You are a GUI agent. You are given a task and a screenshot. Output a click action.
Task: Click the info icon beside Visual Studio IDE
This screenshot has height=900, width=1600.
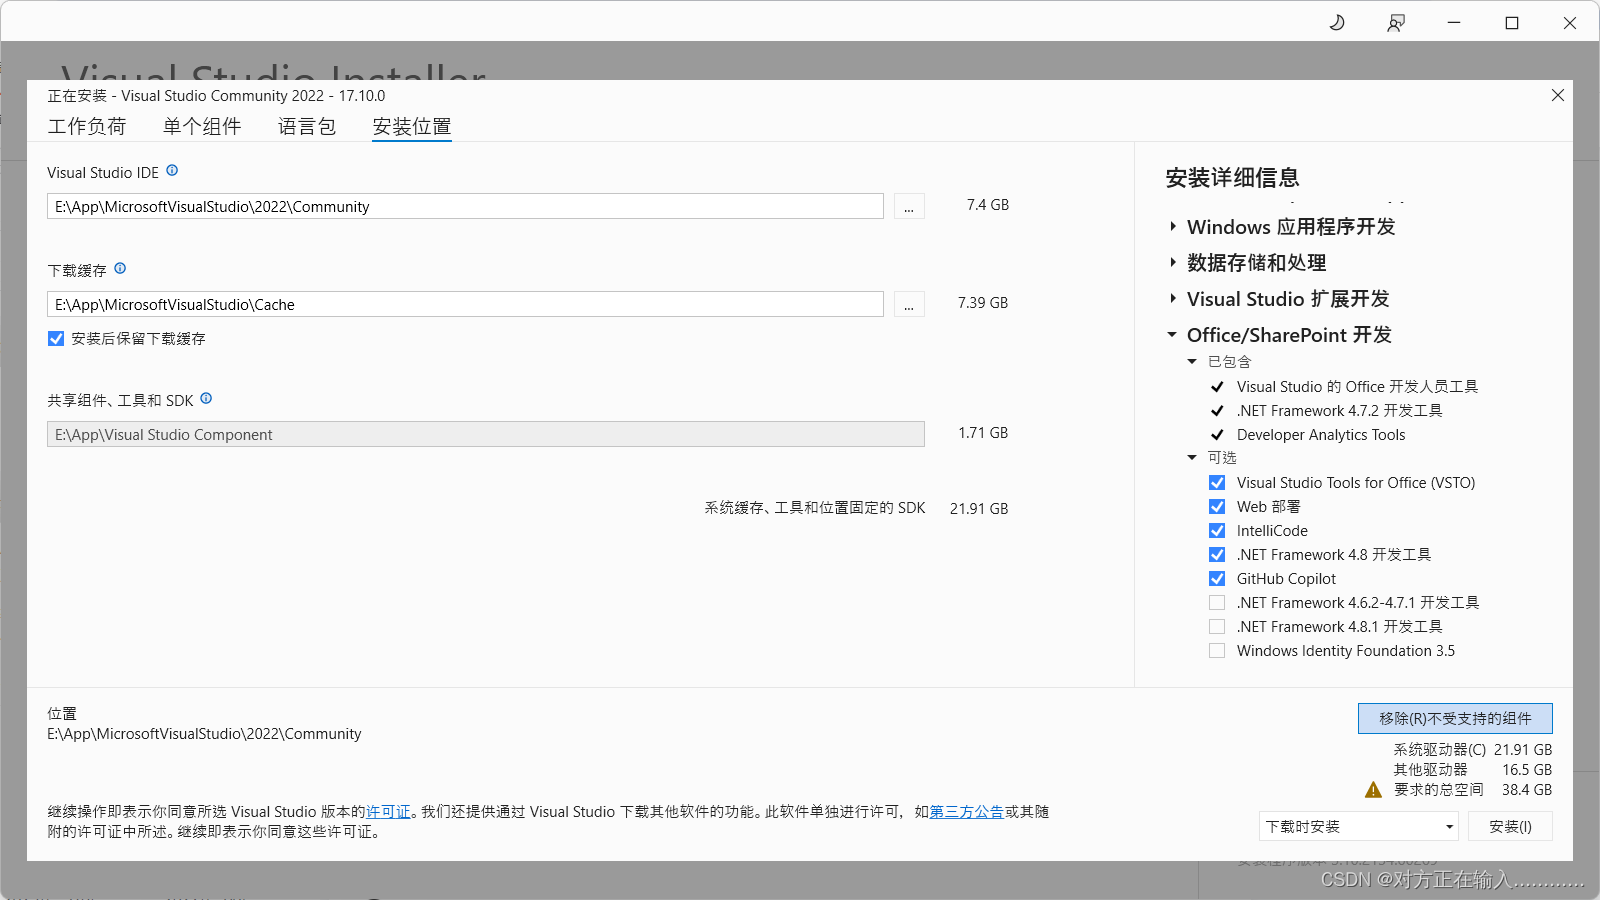coord(172,171)
